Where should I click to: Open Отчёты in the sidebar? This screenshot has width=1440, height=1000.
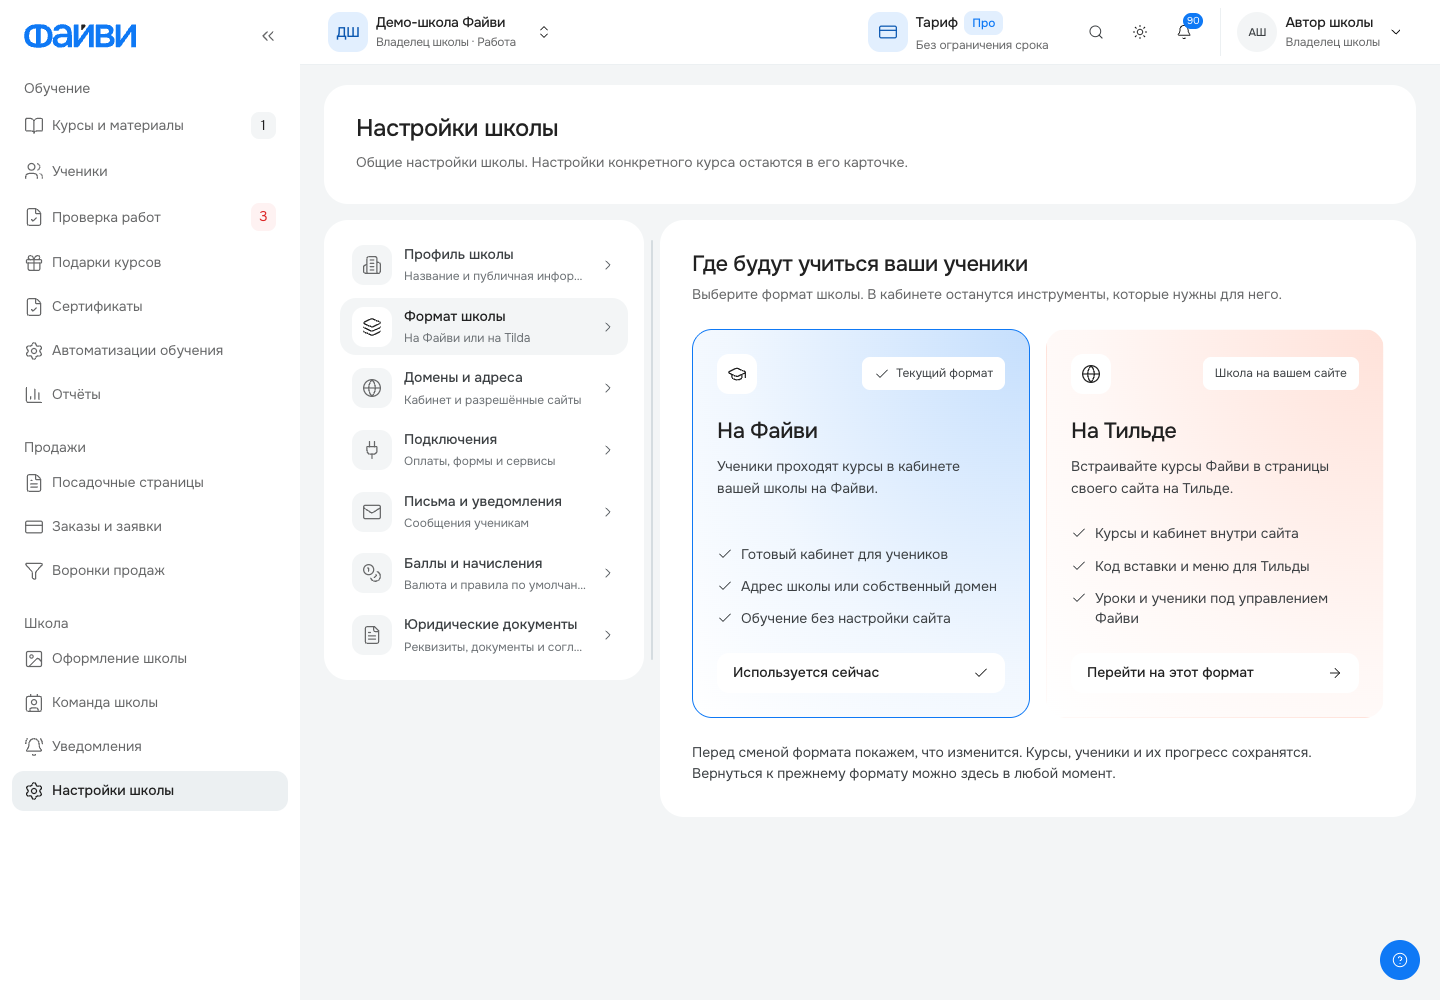tap(150, 394)
